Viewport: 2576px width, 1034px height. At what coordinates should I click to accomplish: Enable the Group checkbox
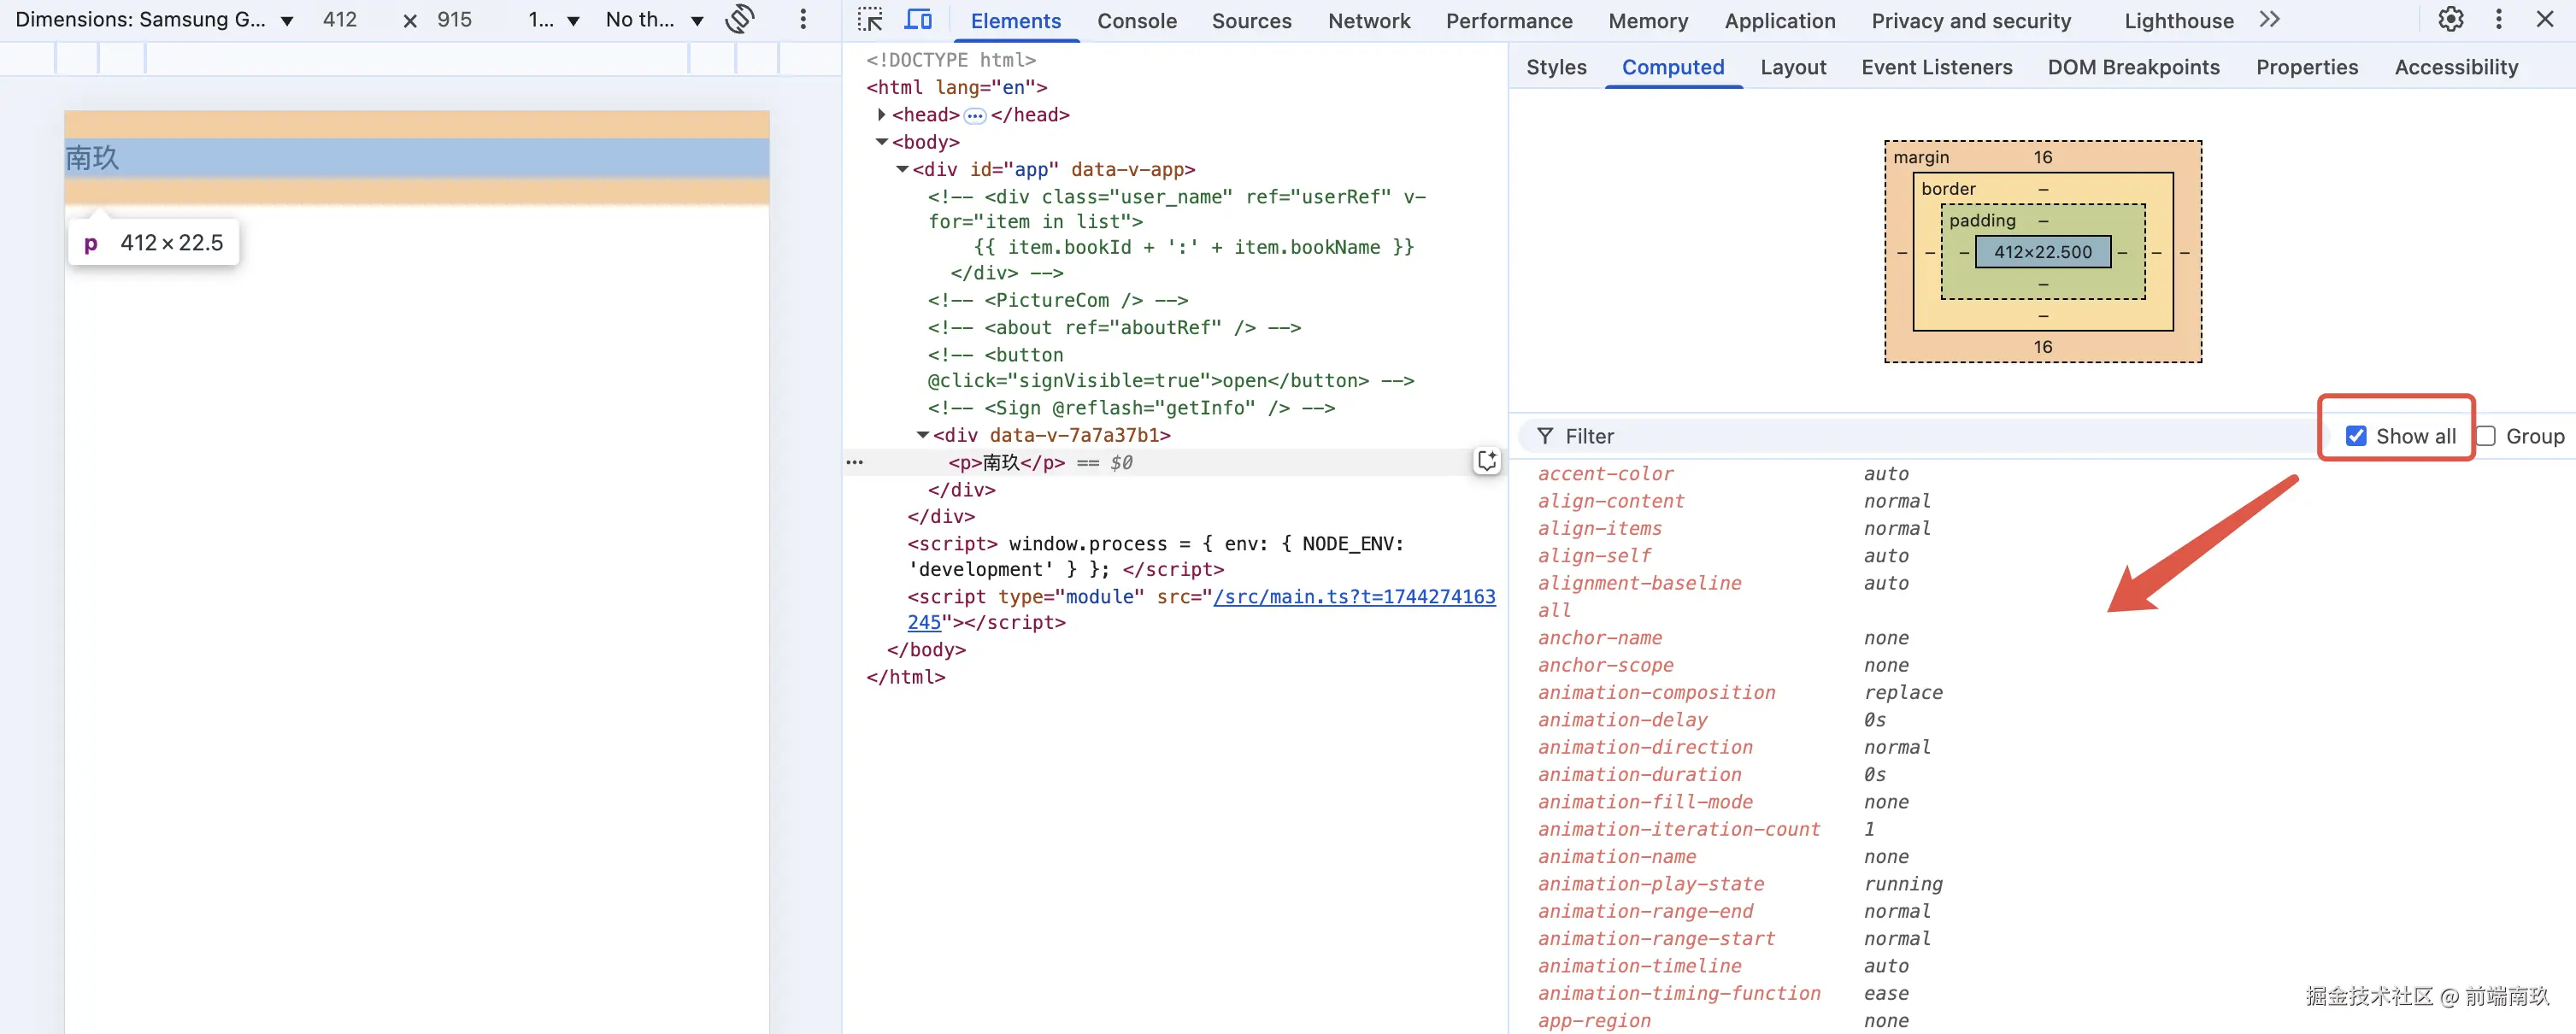tap(2486, 436)
